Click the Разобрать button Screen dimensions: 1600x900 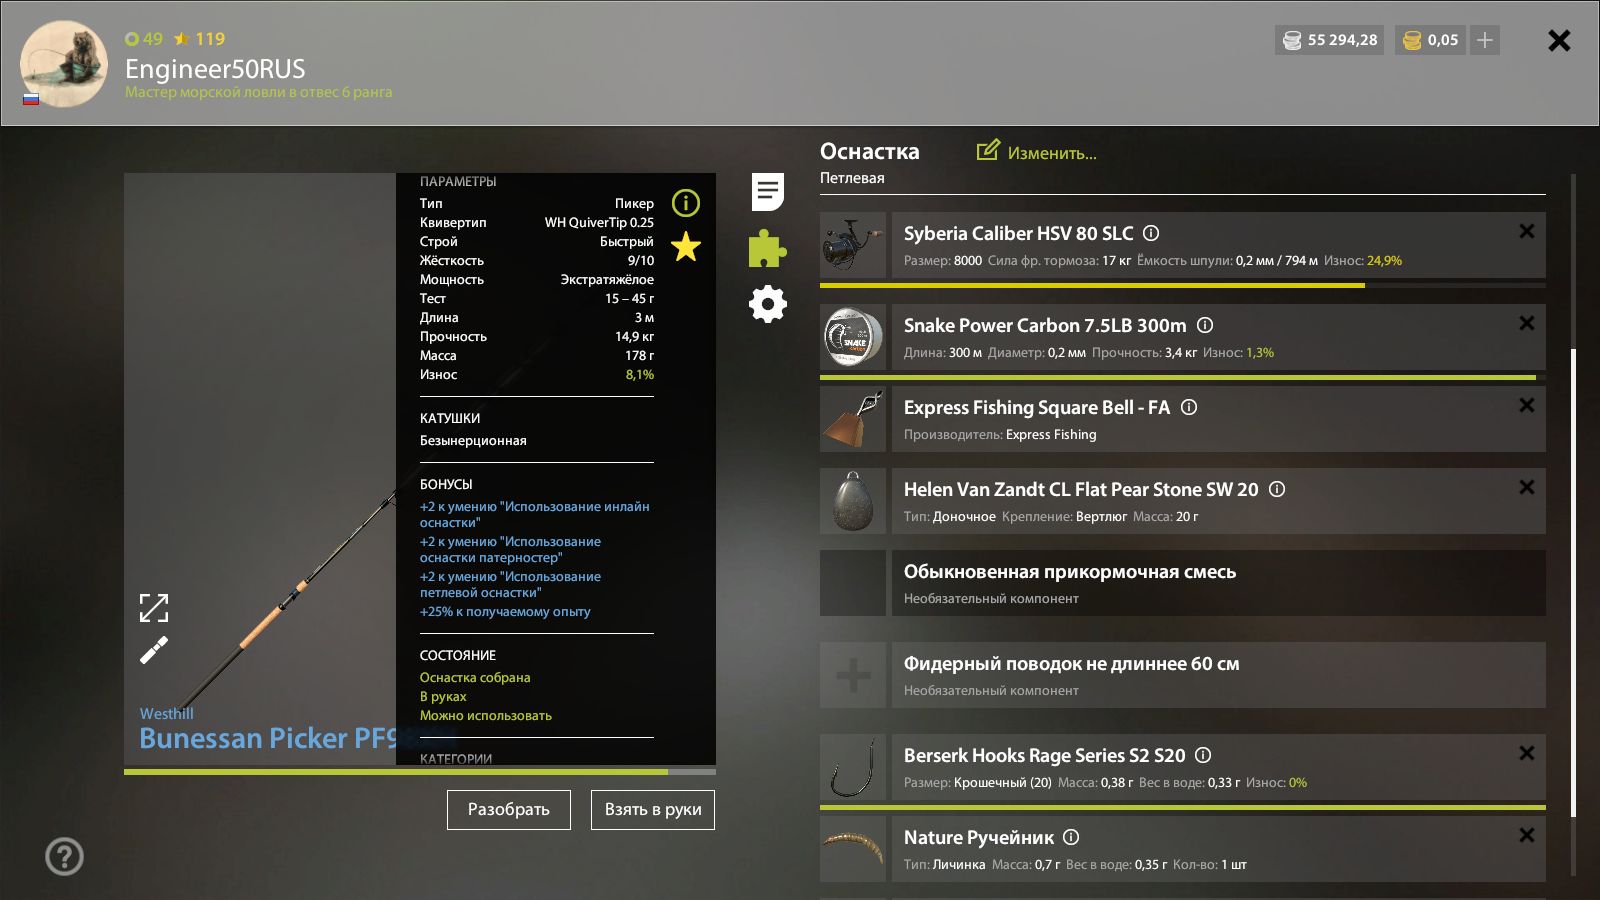pos(509,810)
